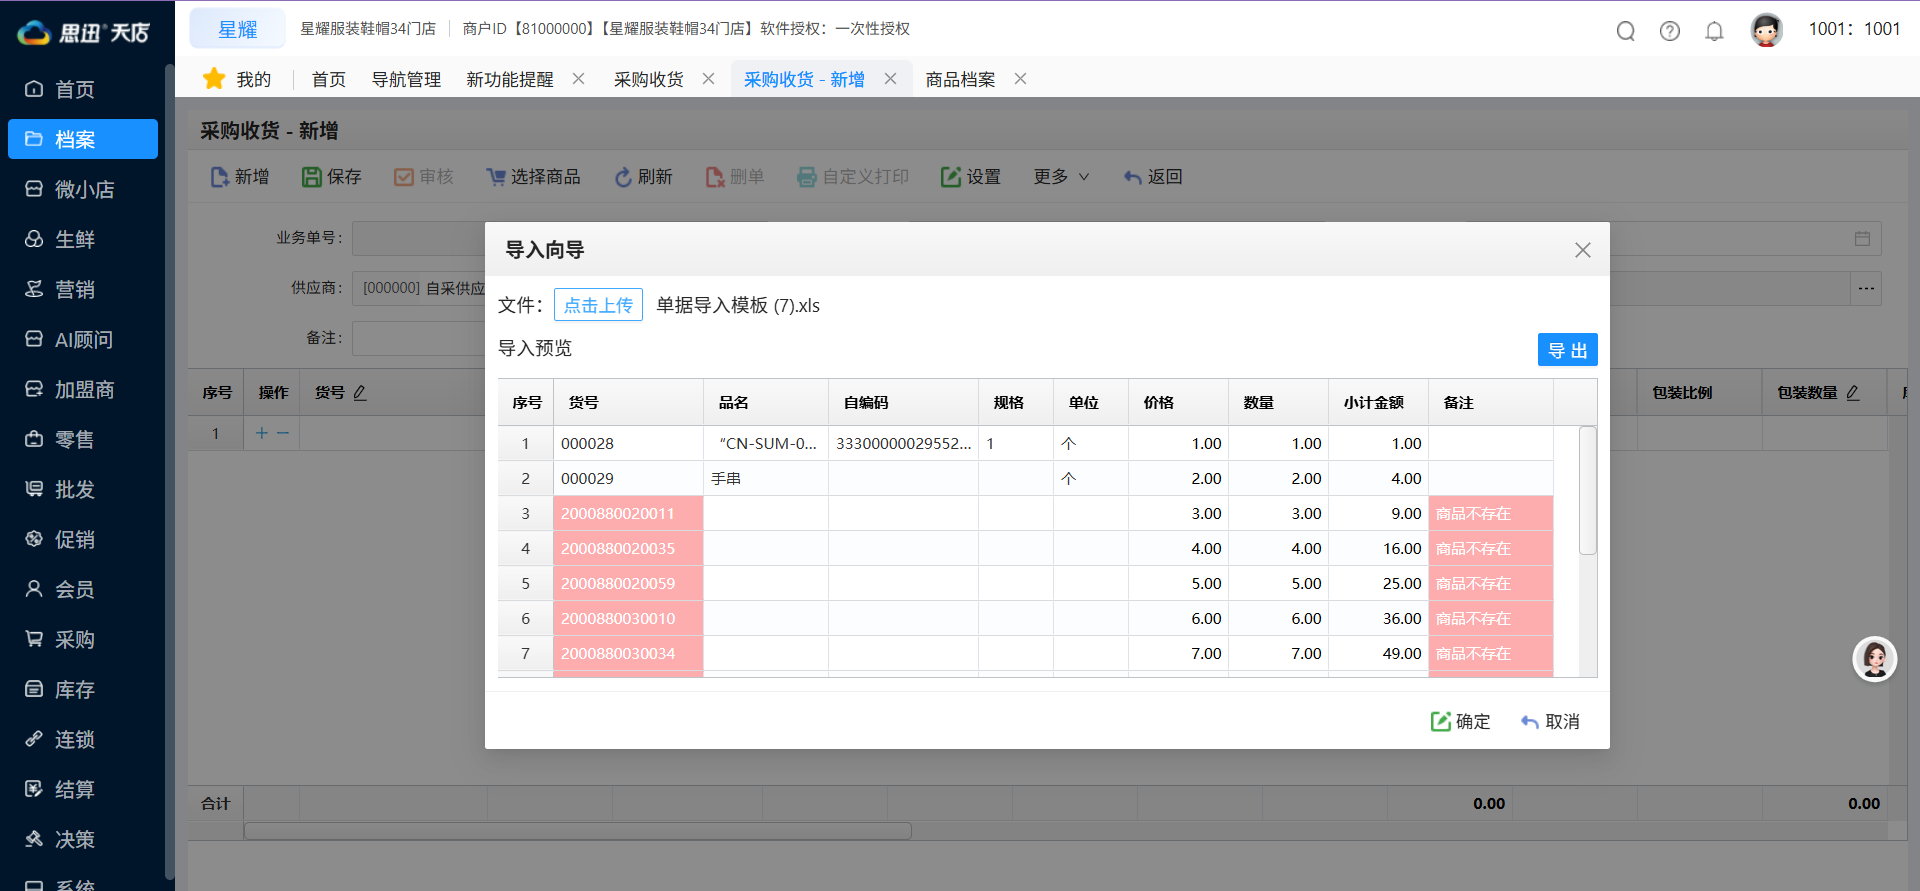1920x891 pixels.
Task: Switch to 采购收货 tab
Action: tap(649, 79)
